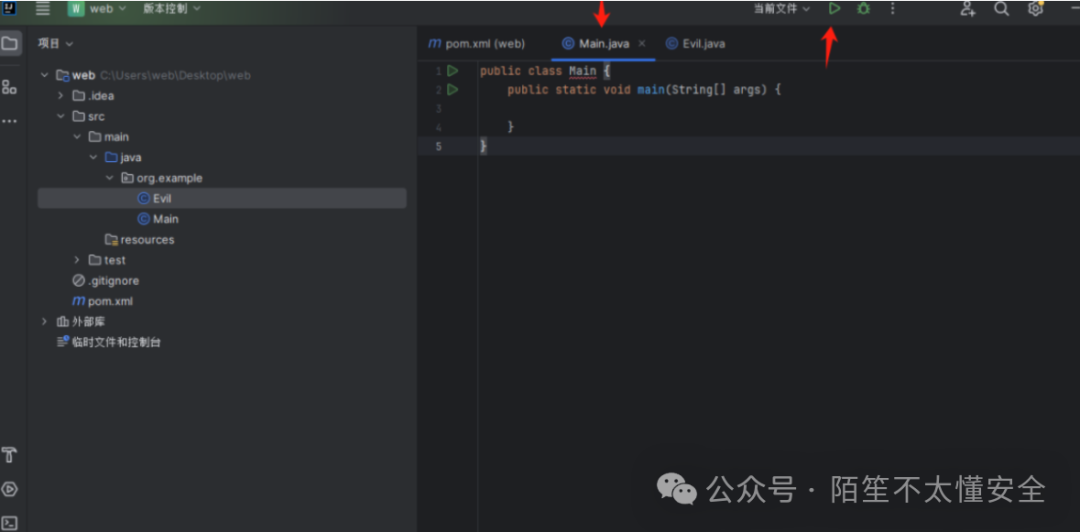Image resolution: width=1080 pixels, height=532 pixels.
Task: Collapse the org.example package
Action: click(x=110, y=178)
